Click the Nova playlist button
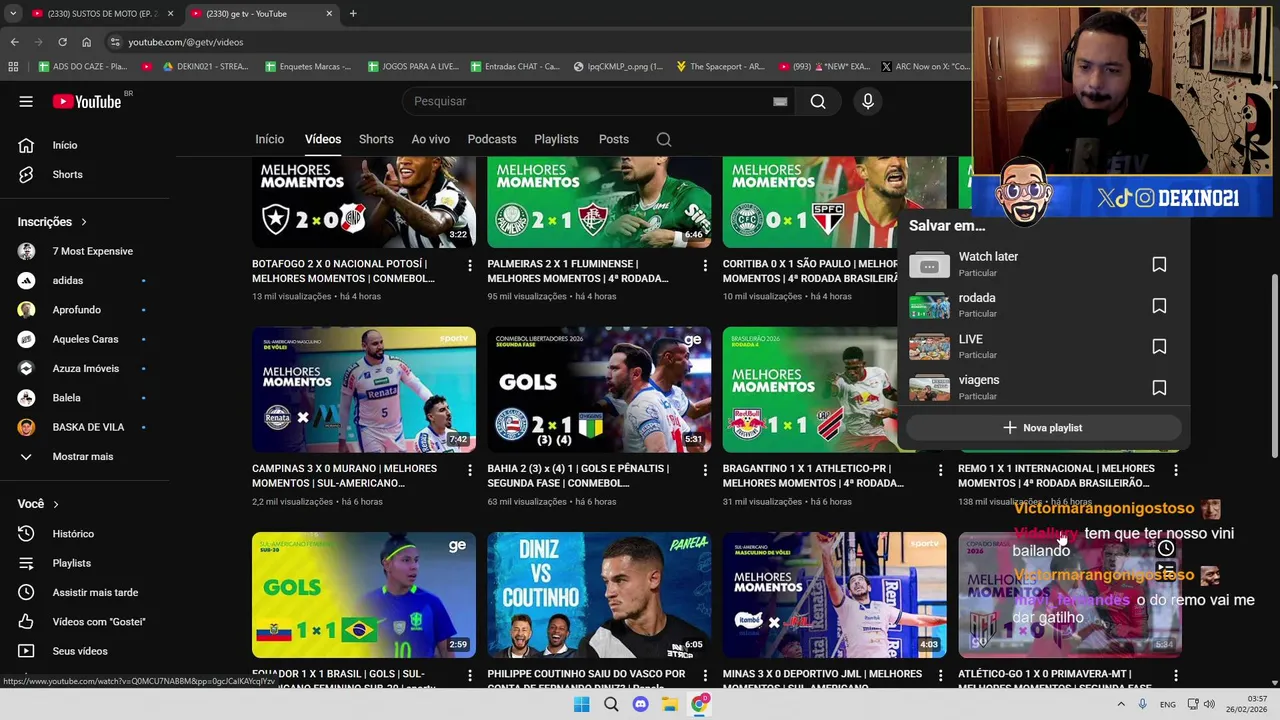This screenshot has width=1280, height=720. coord(1042,428)
